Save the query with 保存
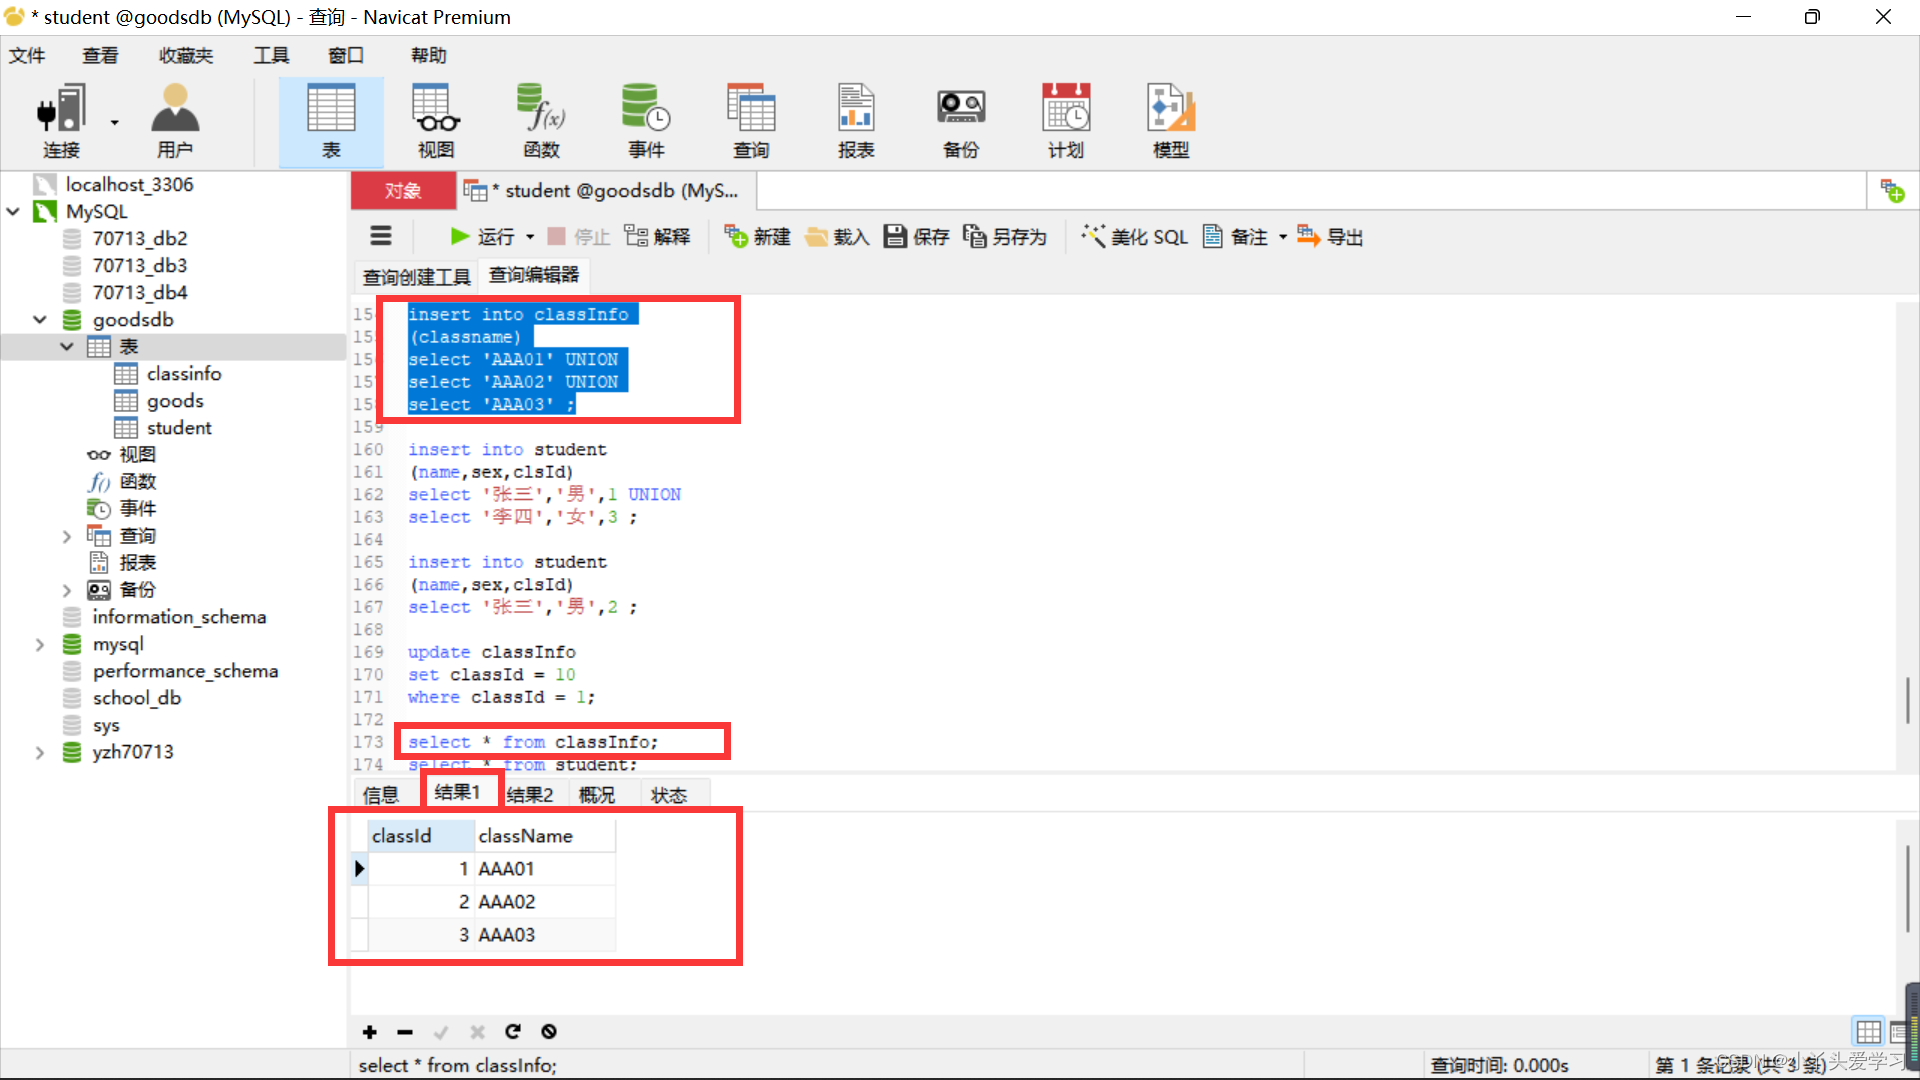 point(916,236)
